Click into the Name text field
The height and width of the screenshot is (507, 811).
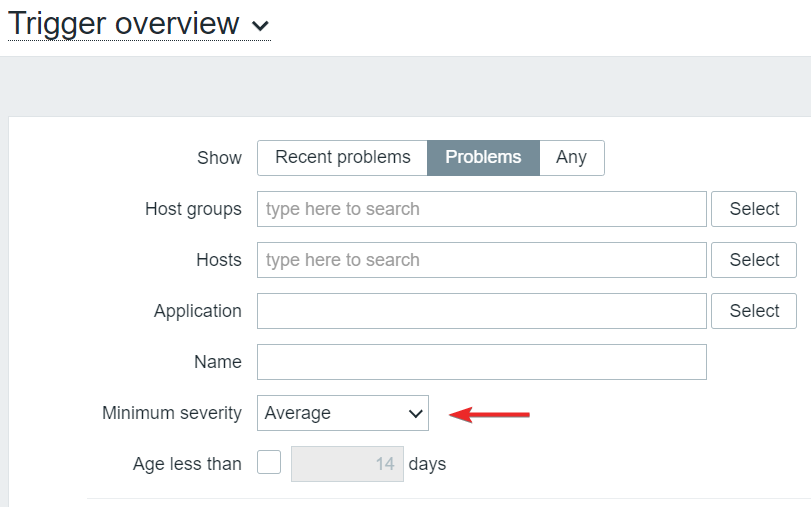click(481, 362)
